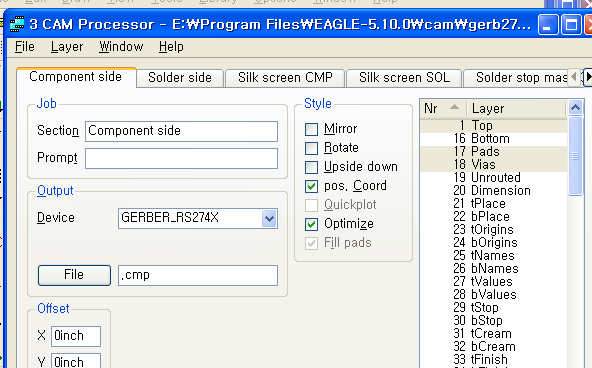Sort layers by Nr column header

[444, 108]
